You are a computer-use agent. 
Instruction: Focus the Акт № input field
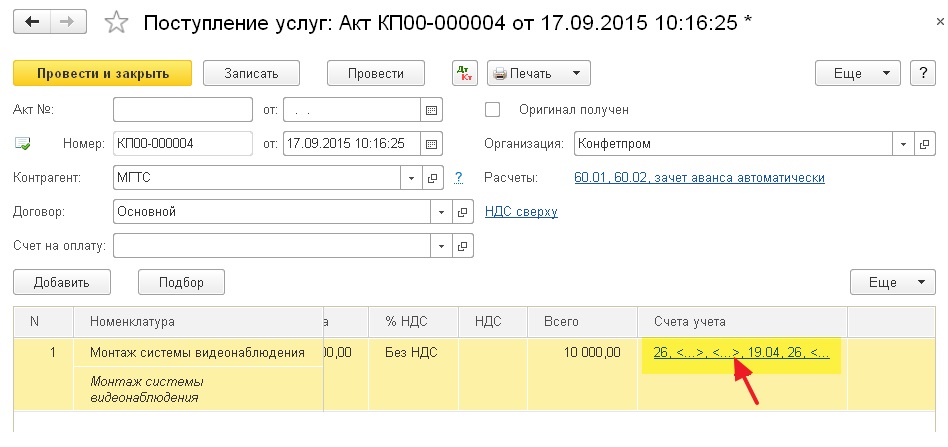[x=183, y=110]
